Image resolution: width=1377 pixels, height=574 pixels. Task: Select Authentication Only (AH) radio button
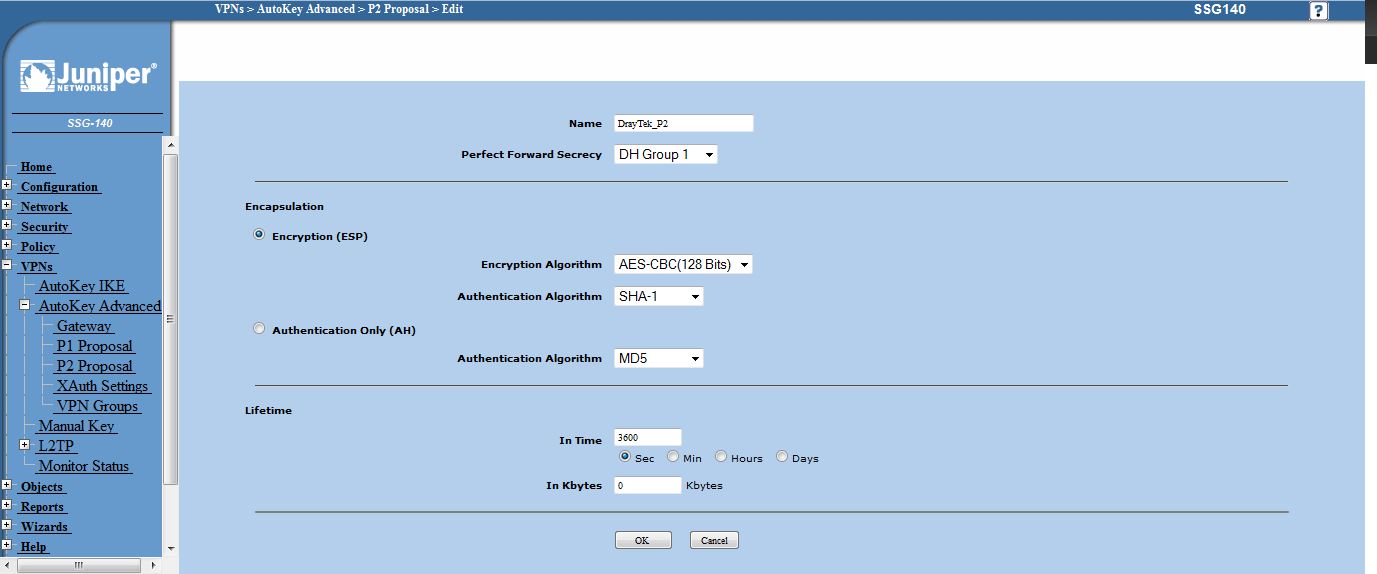click(260, 329)
